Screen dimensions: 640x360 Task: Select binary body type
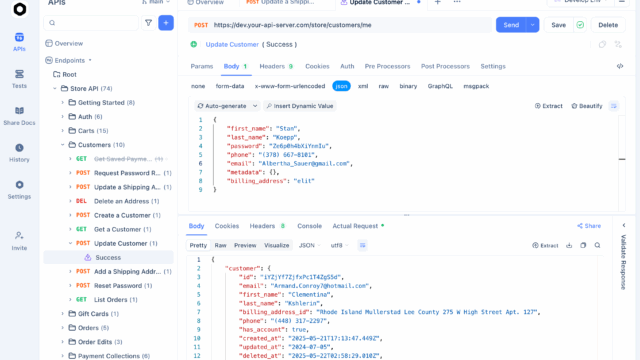pos(408,86)
